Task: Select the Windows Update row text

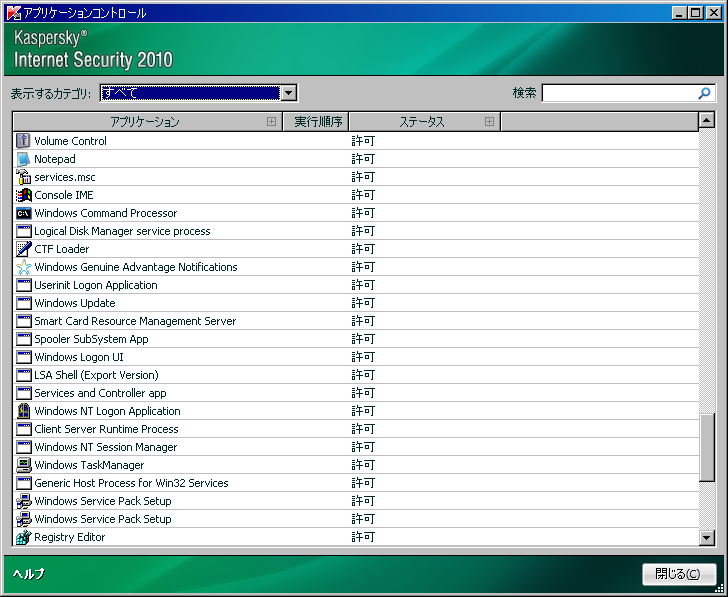Action: (x=75, y=303)
